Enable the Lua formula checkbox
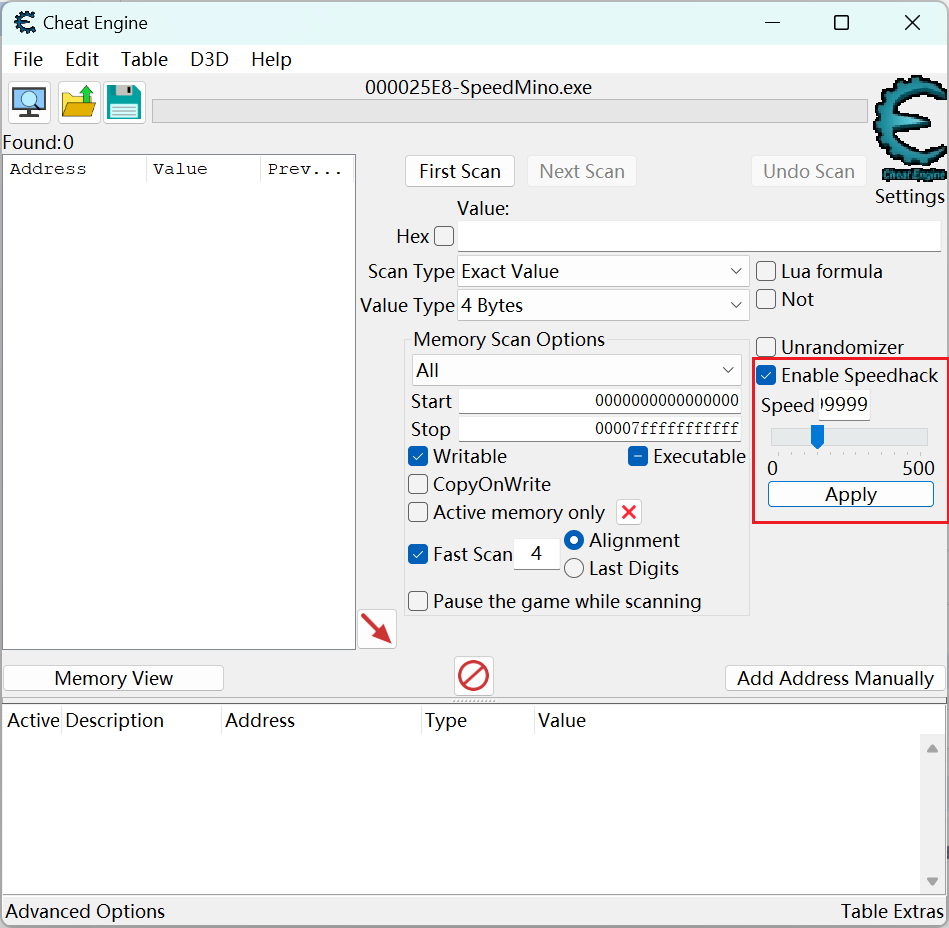 (766, 271)
